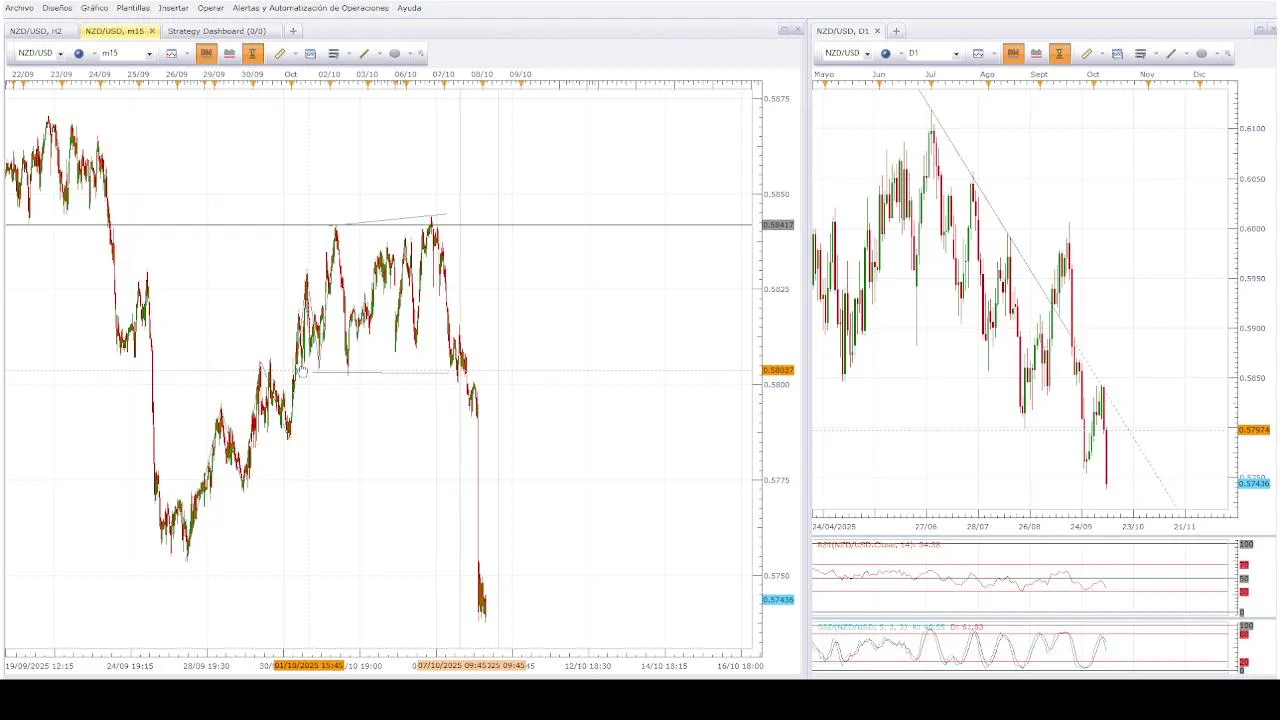Open the Insertar menu

[173, 8]
